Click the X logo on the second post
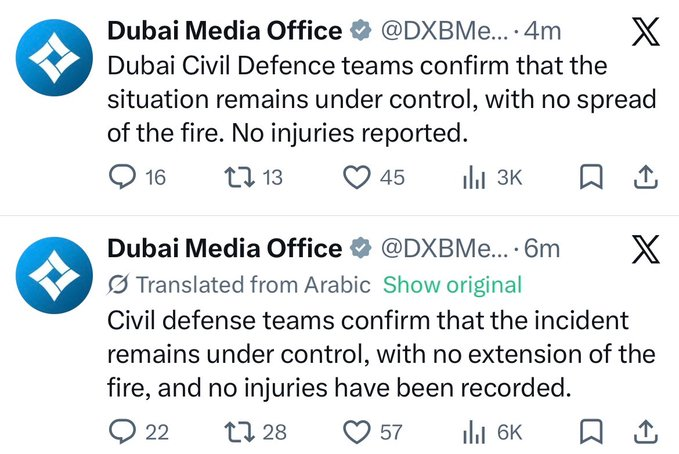The width and height of the screenshot is (679, 454). (x=646, y=249)
